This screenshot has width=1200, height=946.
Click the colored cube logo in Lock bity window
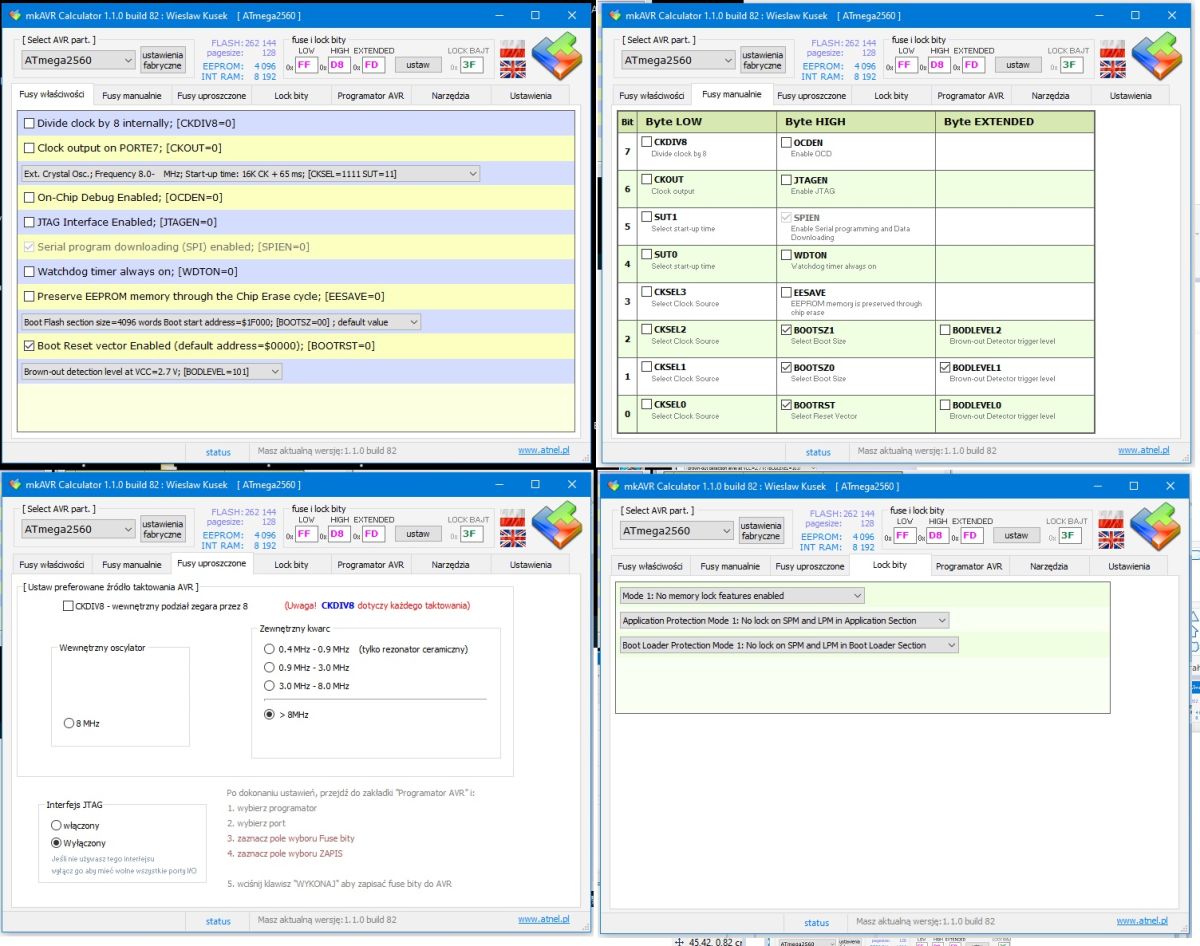tap(1155, 526)
